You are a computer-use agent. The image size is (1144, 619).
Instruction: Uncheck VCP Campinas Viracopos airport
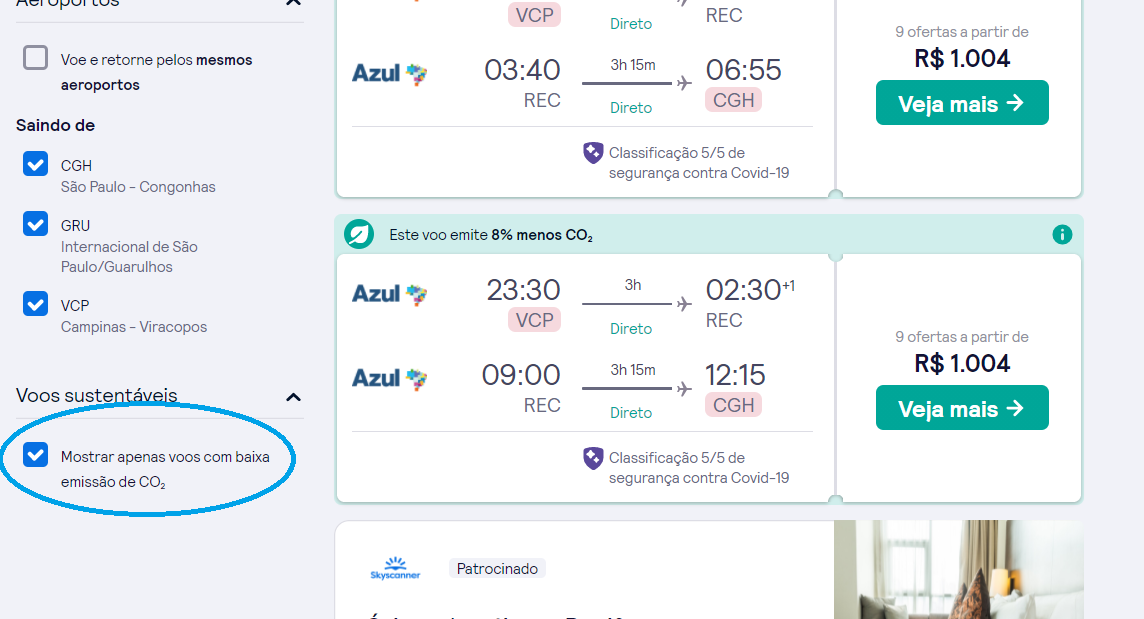tap(36, 304)
